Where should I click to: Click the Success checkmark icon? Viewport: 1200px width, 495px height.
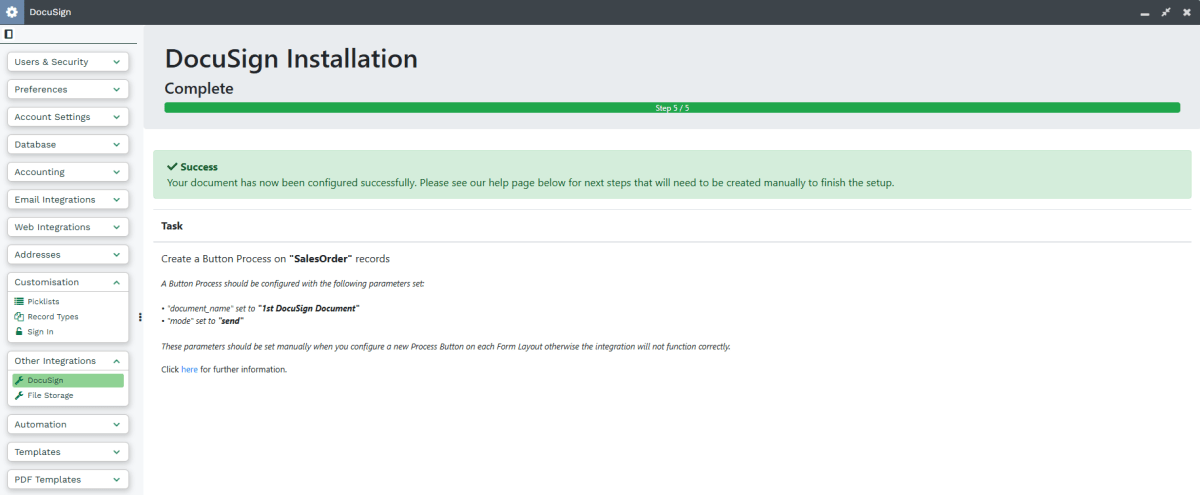[x=172, y=167]
